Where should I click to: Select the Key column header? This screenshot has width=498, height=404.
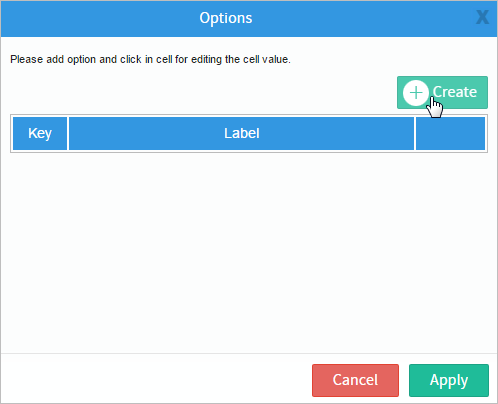40,133
